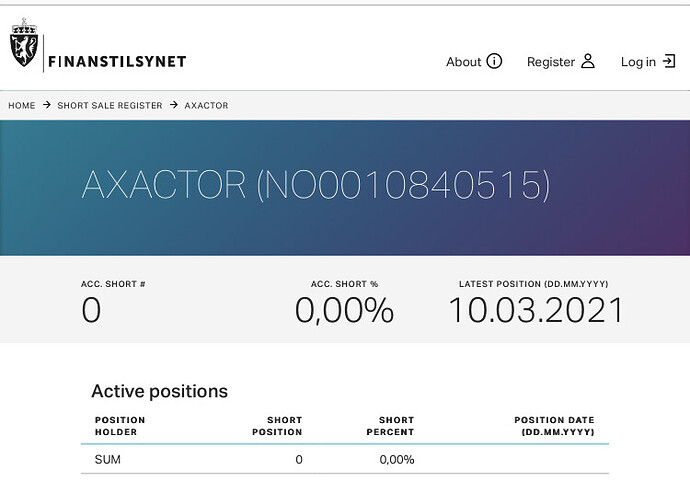Click the FINANSTILSYNET wordmark

[117, 61]
